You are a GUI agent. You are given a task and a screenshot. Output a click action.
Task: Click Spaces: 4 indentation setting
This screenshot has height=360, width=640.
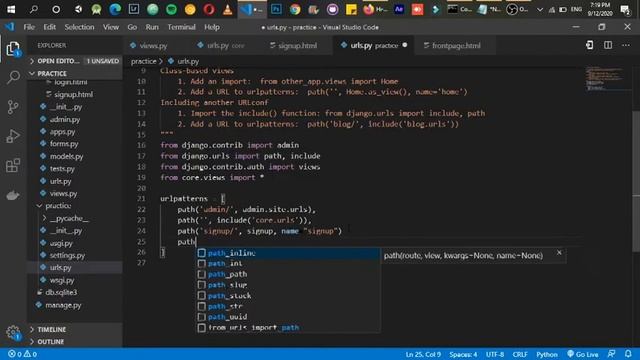463,354
